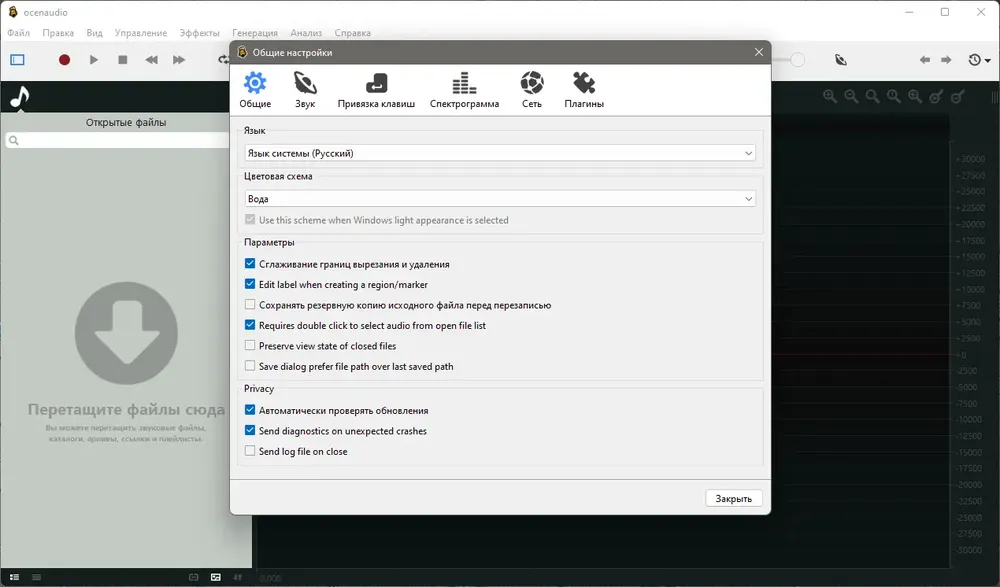The height and width of the screenshot is (587, 1000).
Task: Open the Плагины plugins settings icon
Action: 584,83
